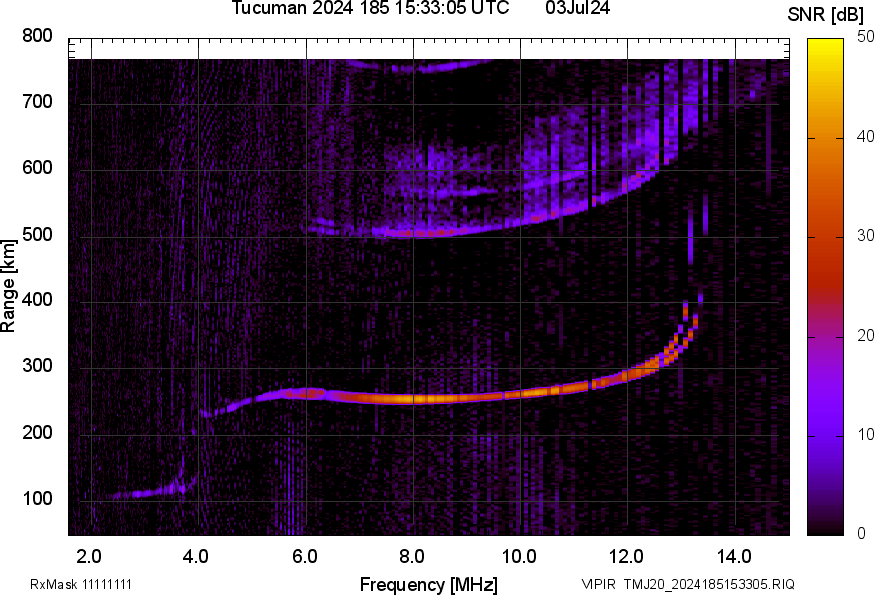874x595 pixels.
Task: Click the 700 km range tick label
Action: point(37,101)
